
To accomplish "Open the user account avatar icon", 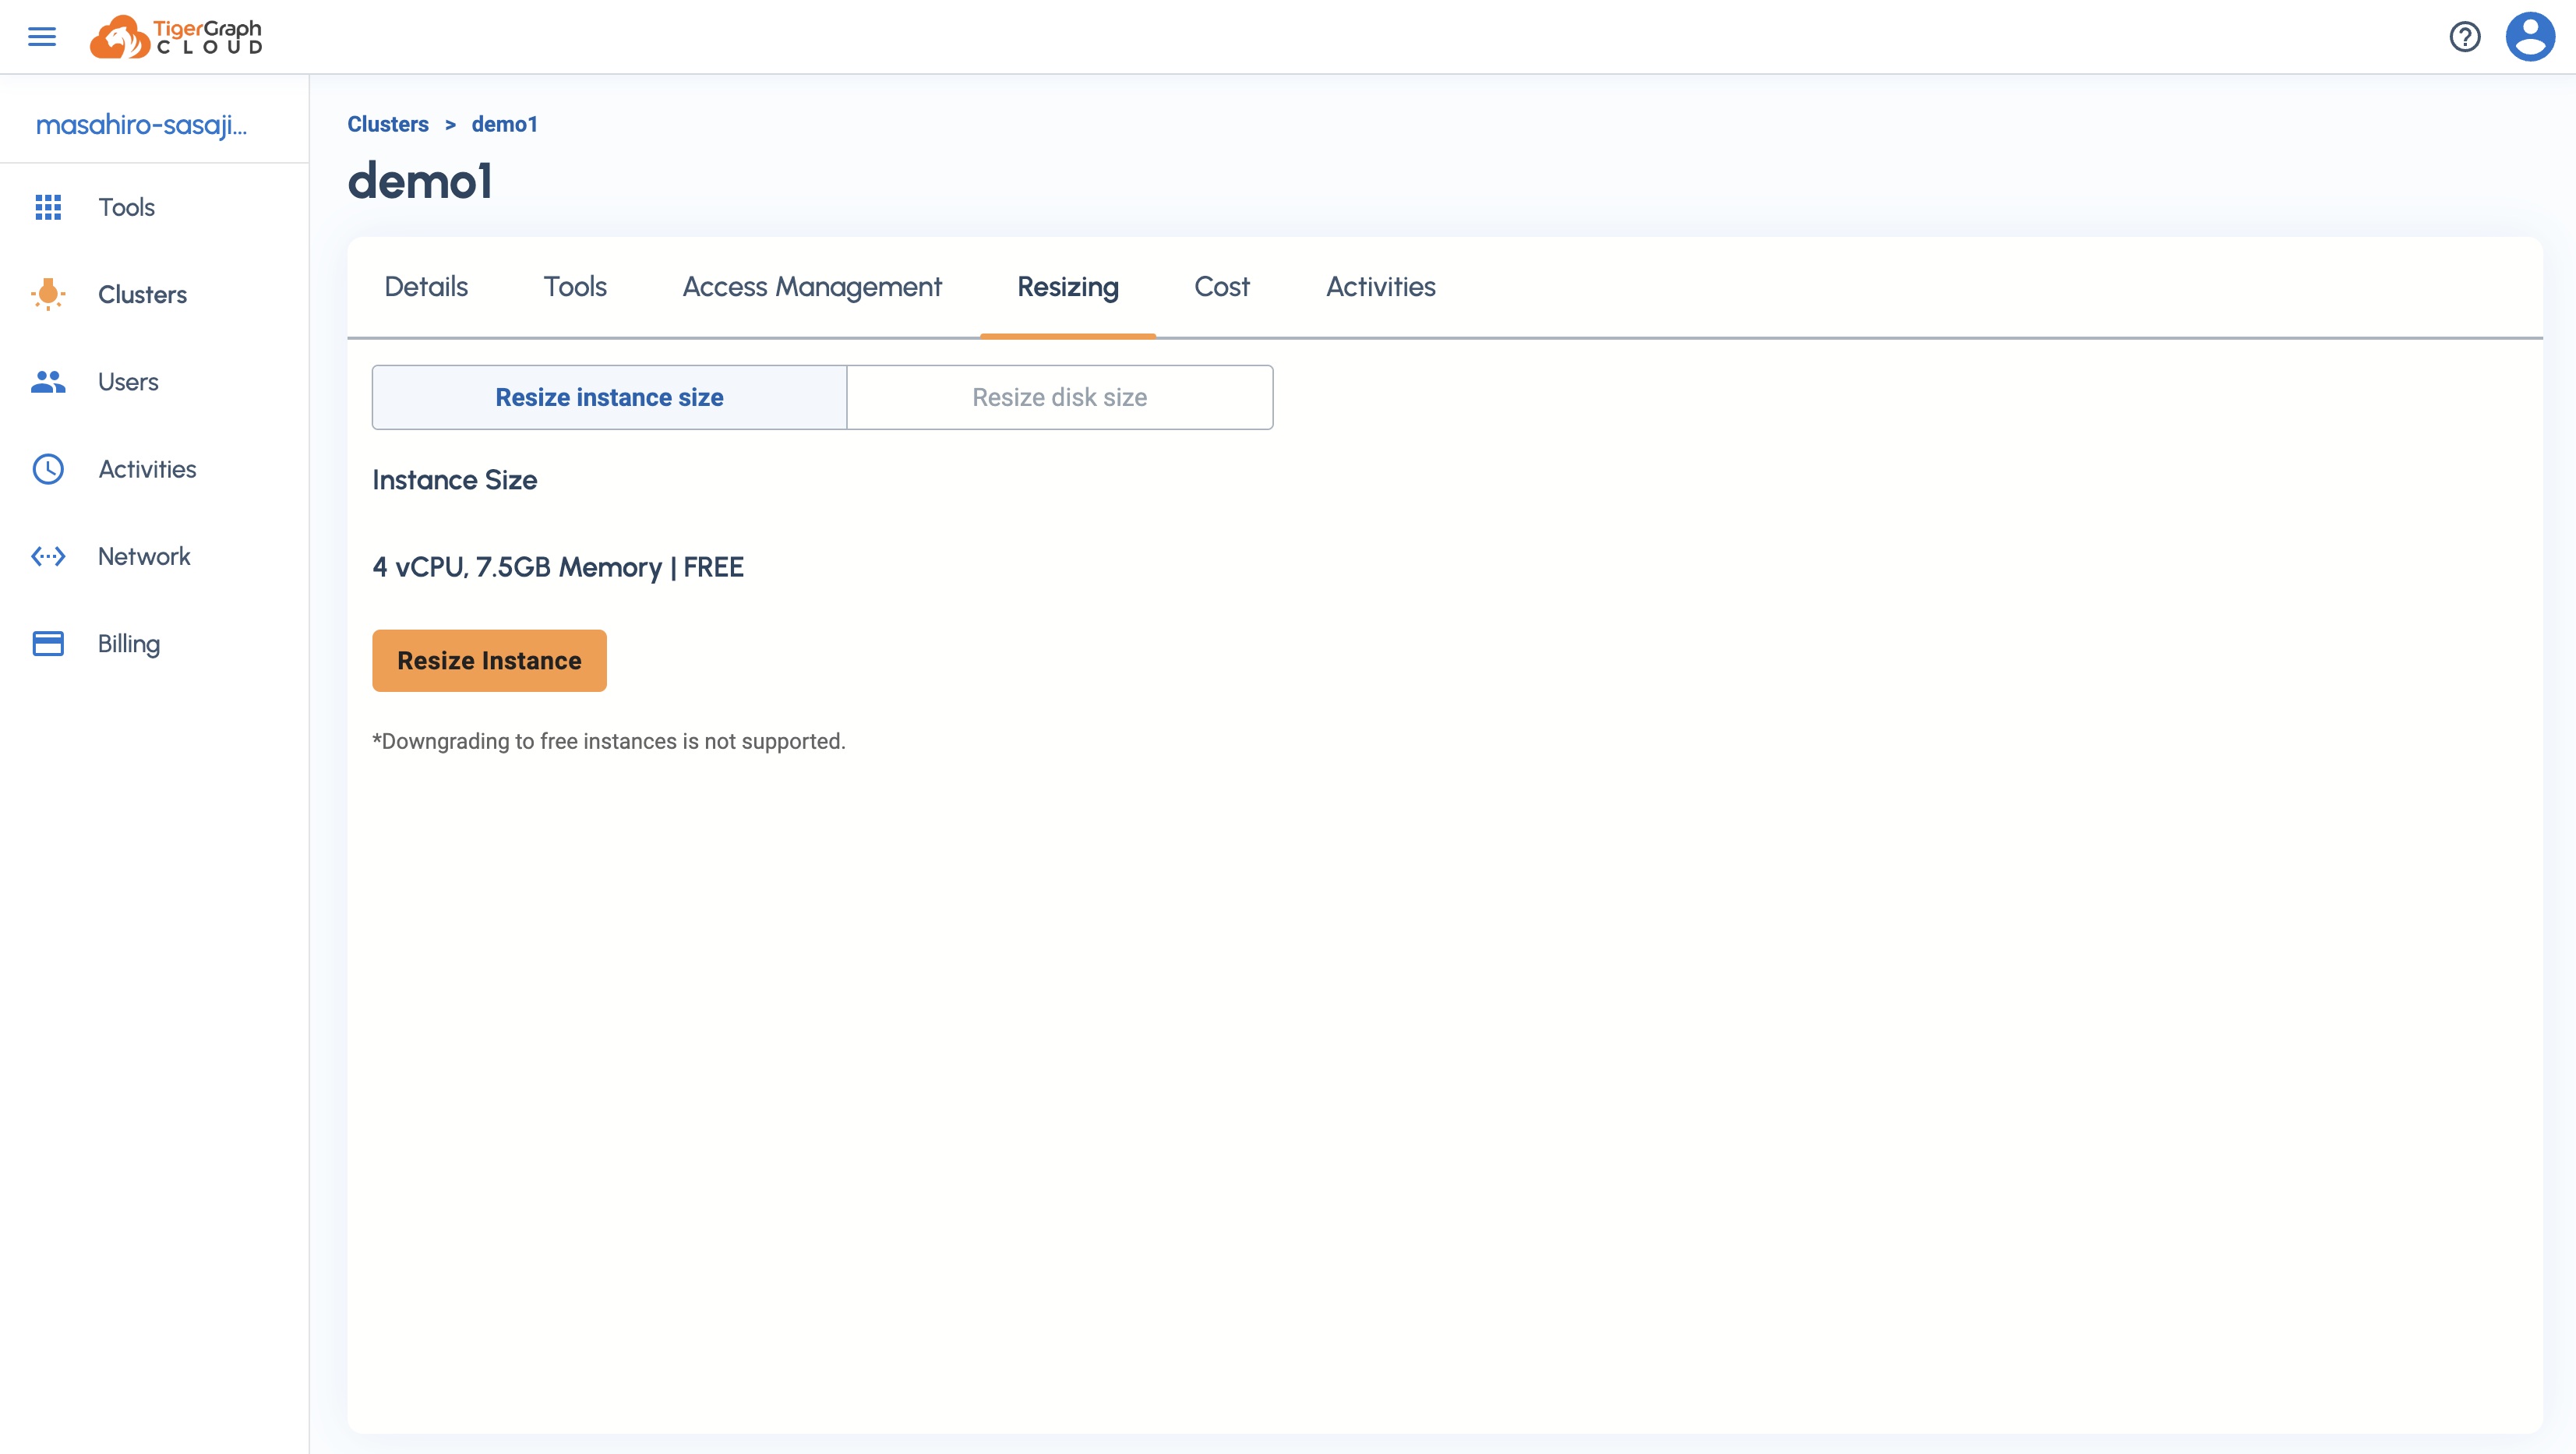I will 2530,37.
